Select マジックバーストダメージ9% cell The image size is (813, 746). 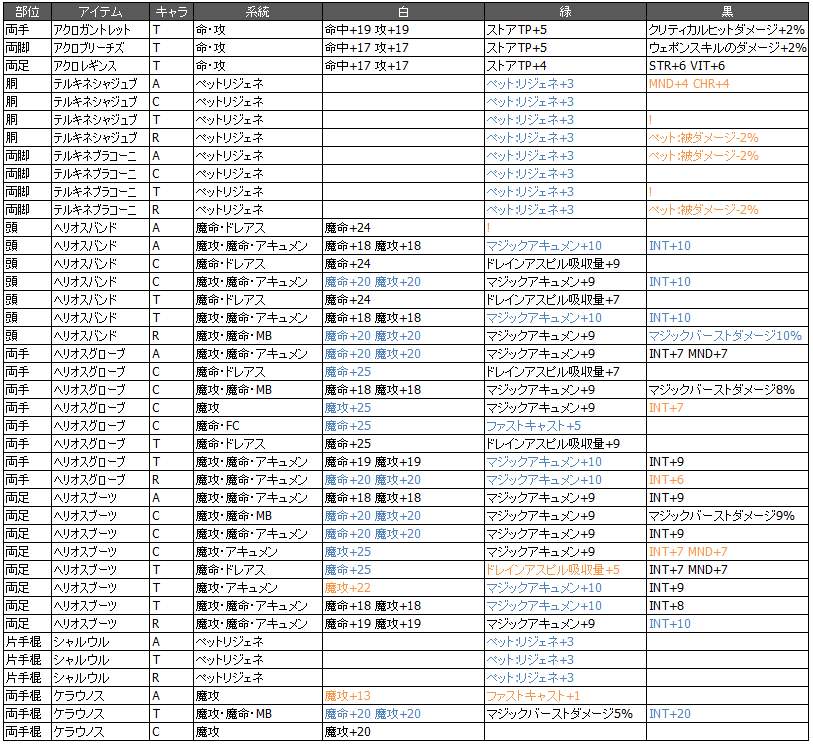click(727, 516)
